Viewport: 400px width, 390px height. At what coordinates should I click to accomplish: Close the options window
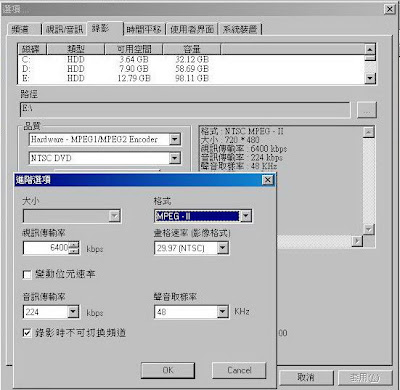[x=390, y=9]
